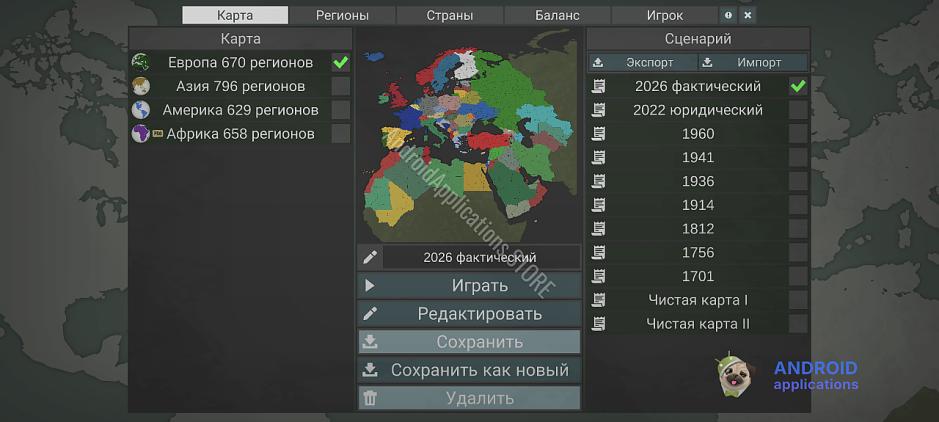Click scroll icon of 1756 scenario
This screenshot has width=939, height=422.
(598, 253)
